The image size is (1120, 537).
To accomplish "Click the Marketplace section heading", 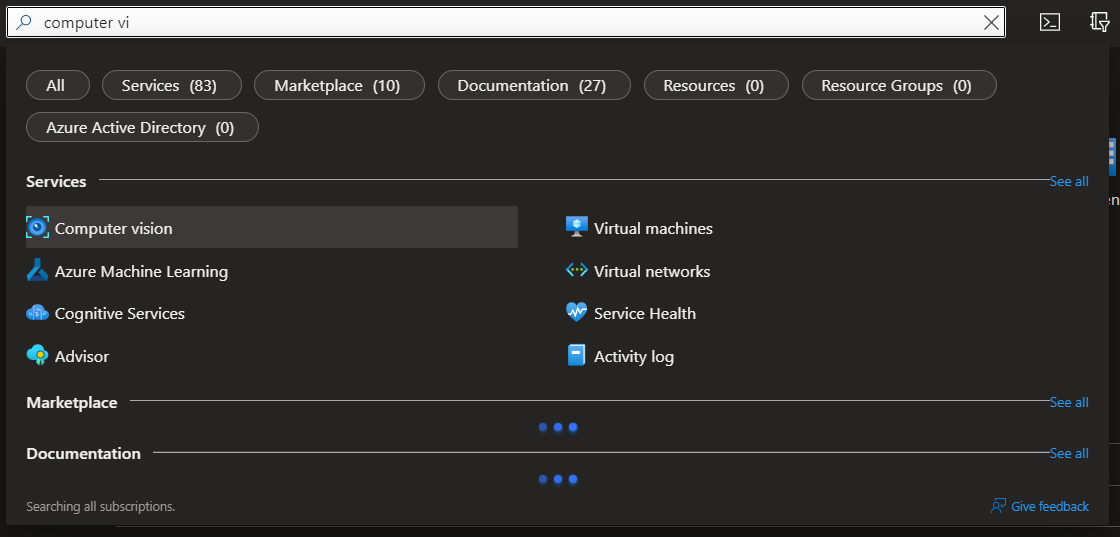I will point(71,403).
